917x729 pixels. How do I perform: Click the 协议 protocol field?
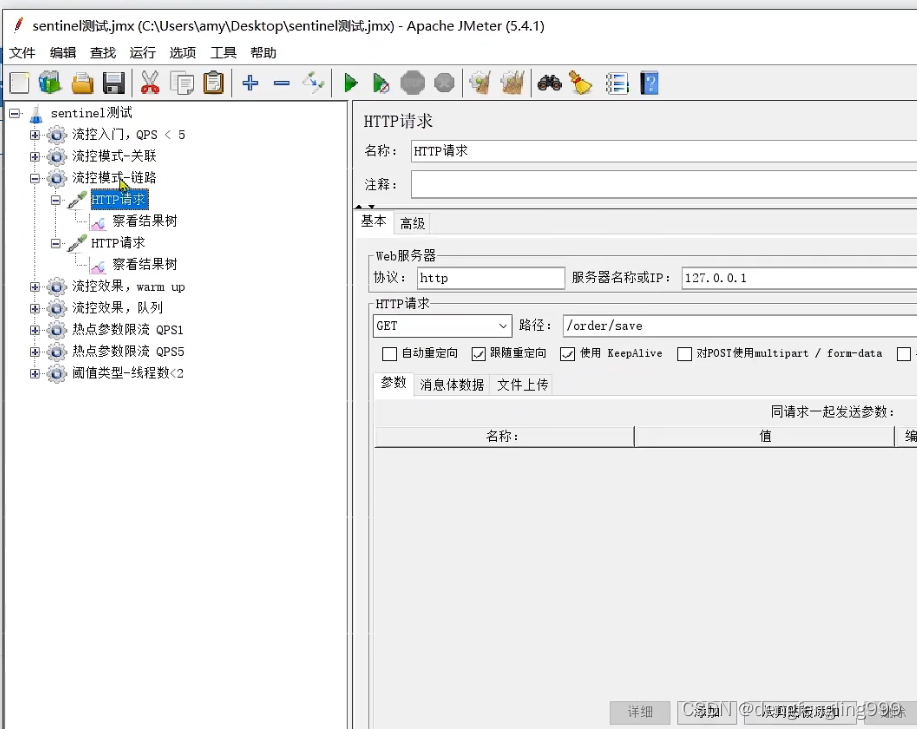(491, 278)
